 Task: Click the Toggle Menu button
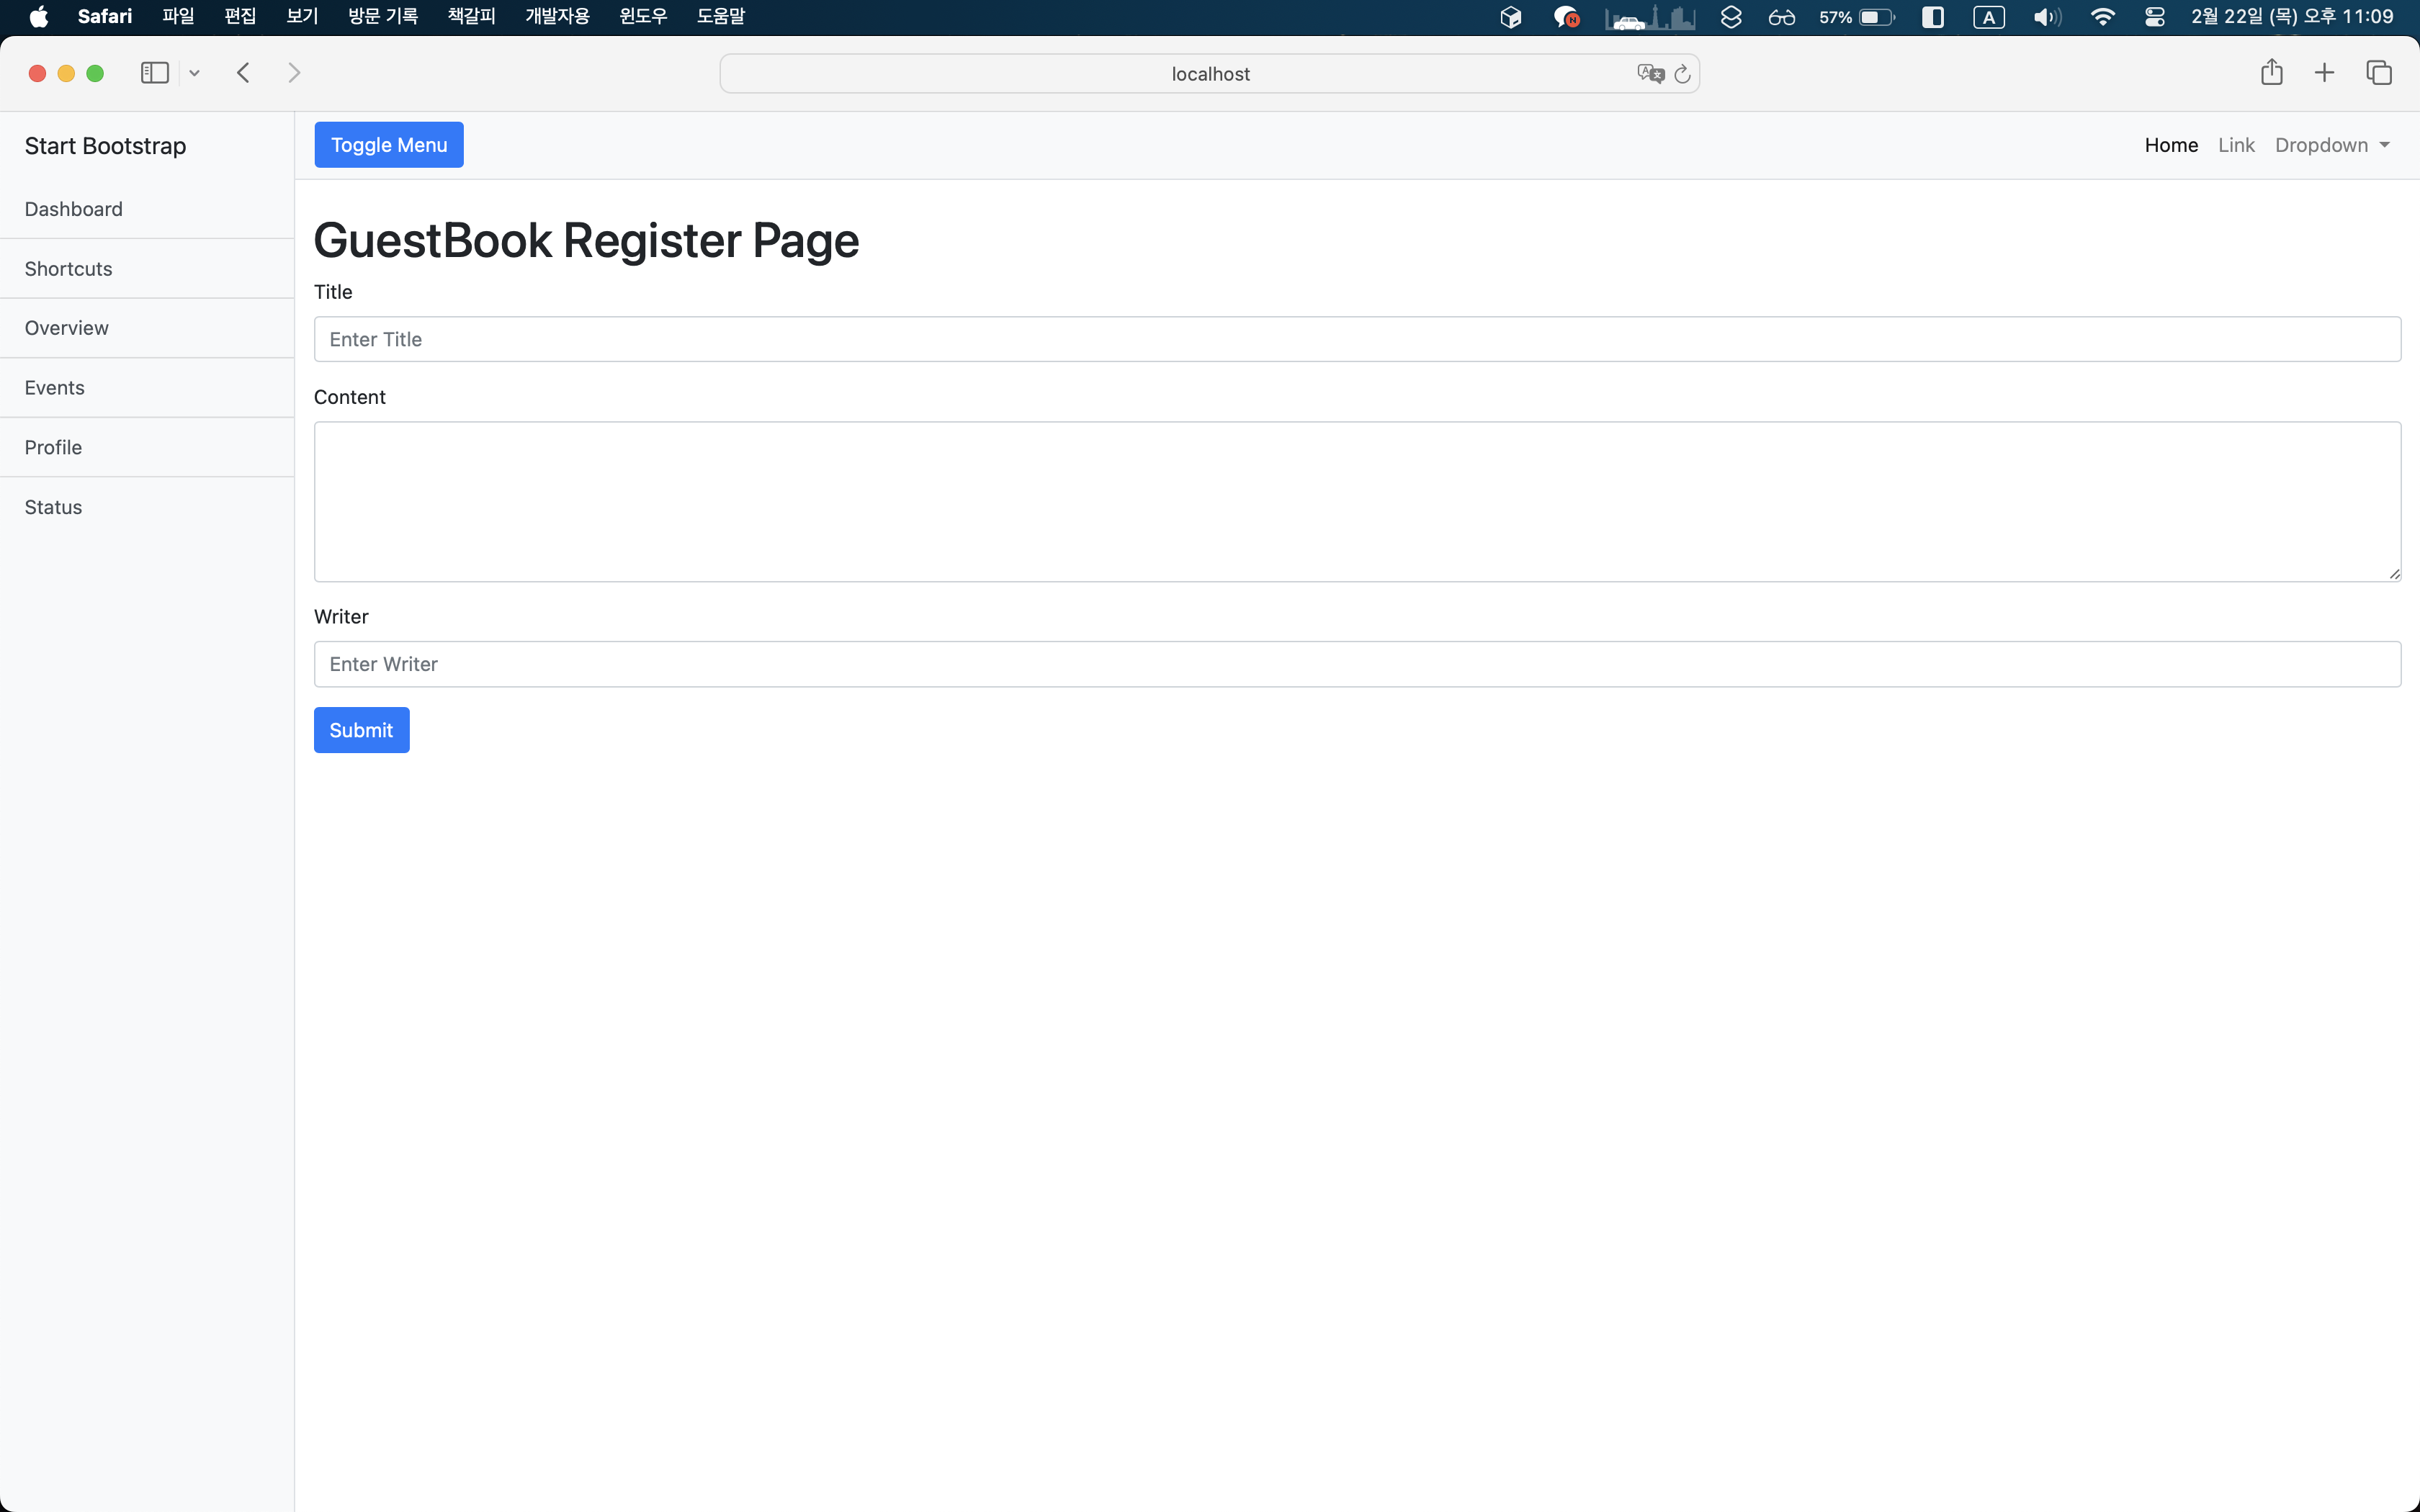pyautogui.click(x=389, y=145)
